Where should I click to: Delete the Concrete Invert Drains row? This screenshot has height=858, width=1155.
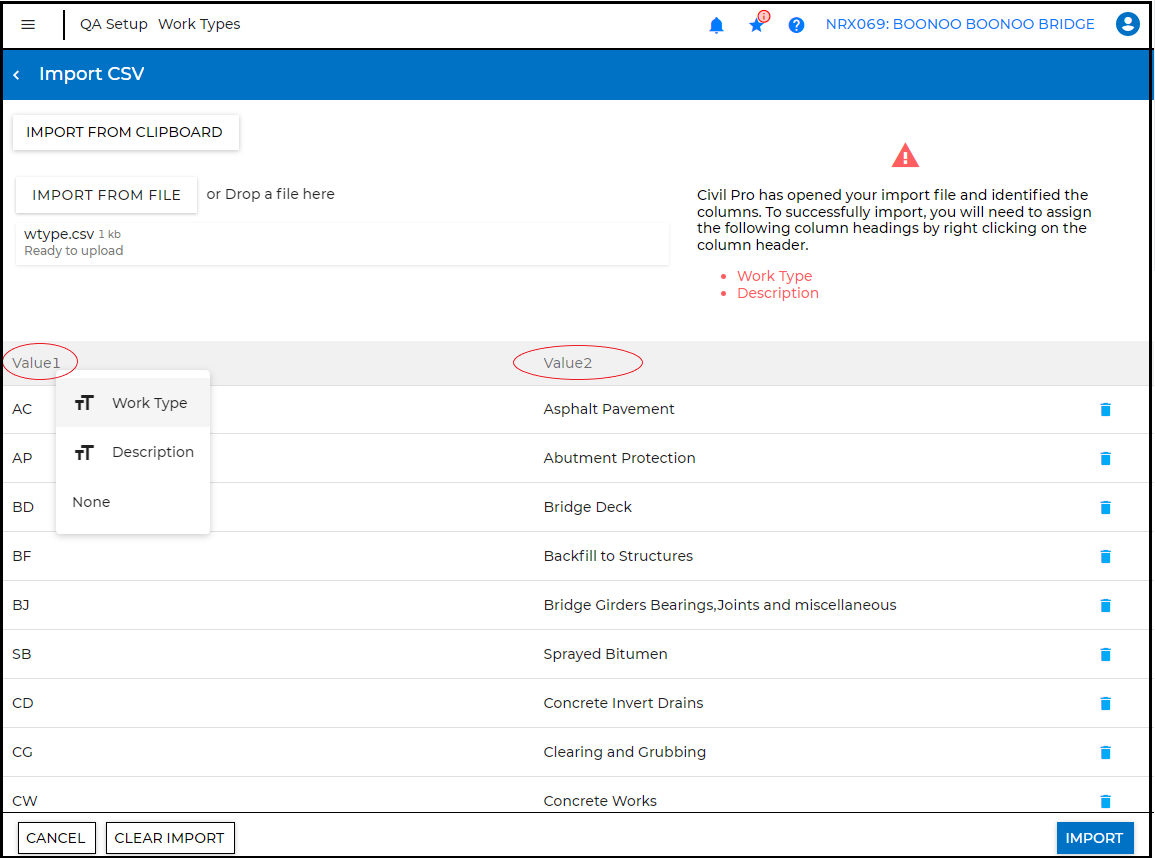tap(1106, 703)
